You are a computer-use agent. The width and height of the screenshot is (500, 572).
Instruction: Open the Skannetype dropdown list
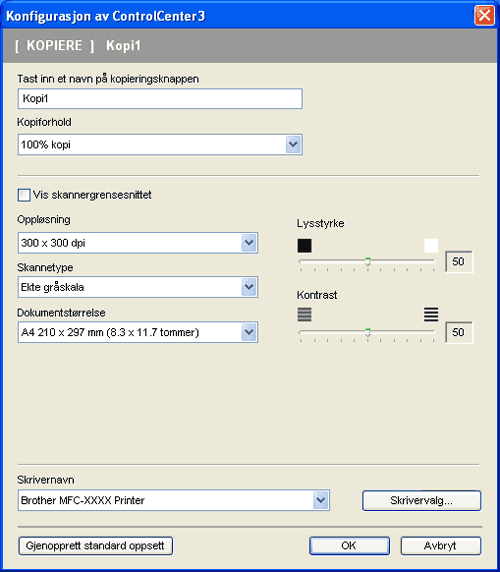coord(138,287)
